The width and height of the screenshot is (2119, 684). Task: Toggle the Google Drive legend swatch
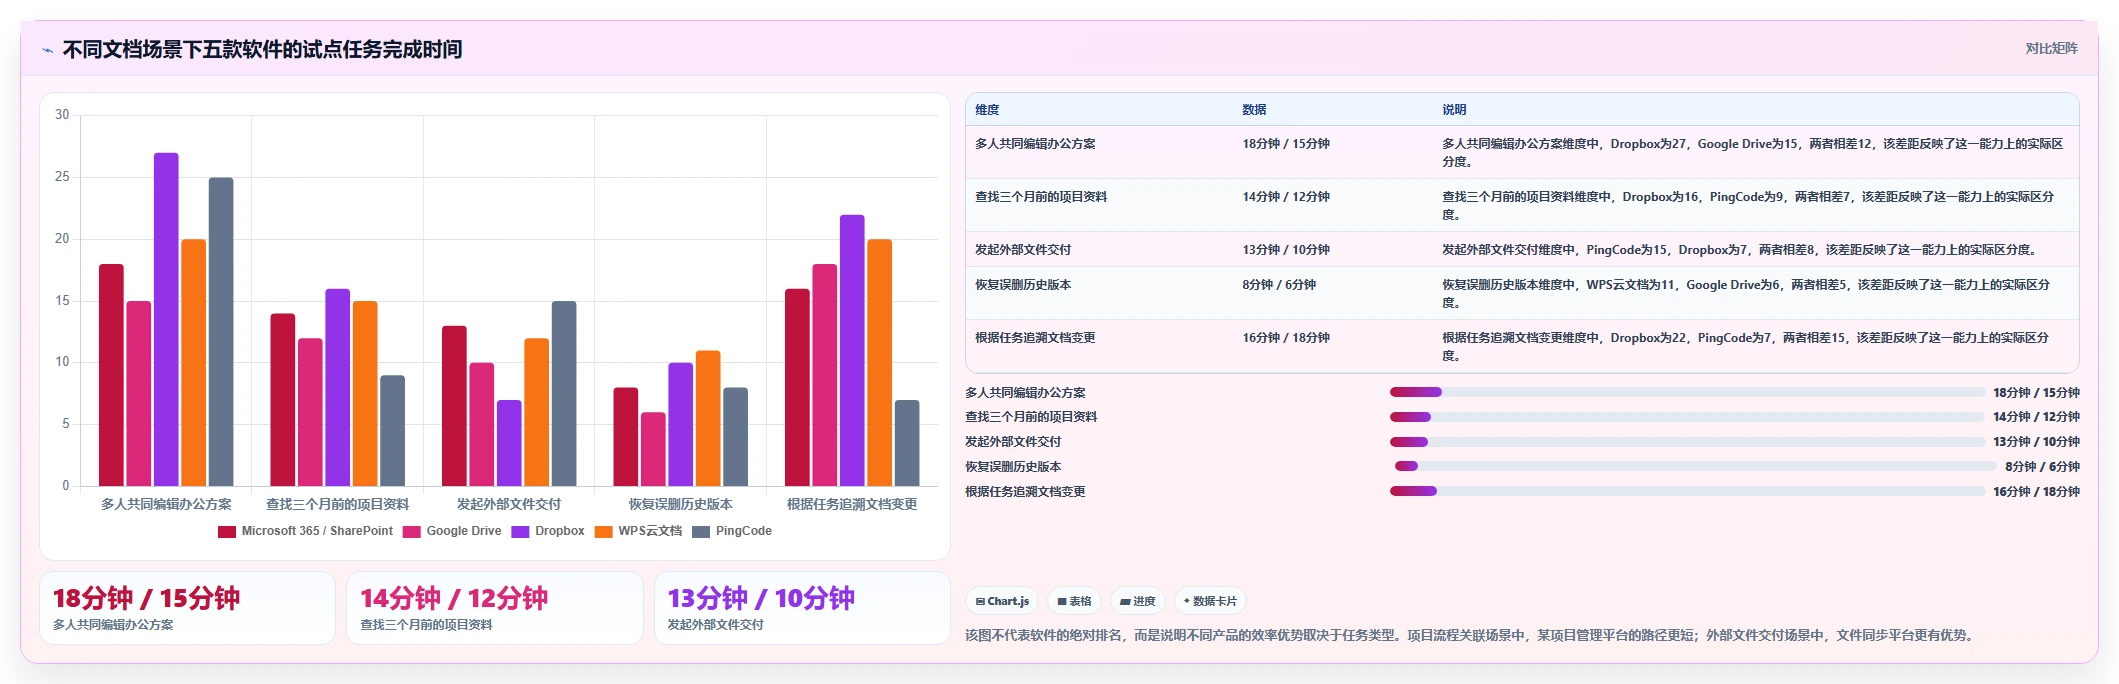pyautogui.click(x=411, y=531)
